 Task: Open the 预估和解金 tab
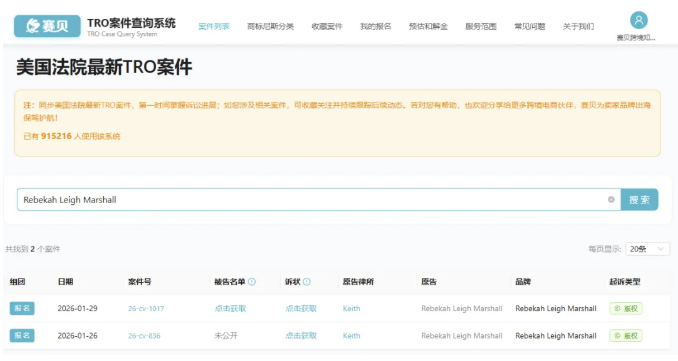point(428,26)
